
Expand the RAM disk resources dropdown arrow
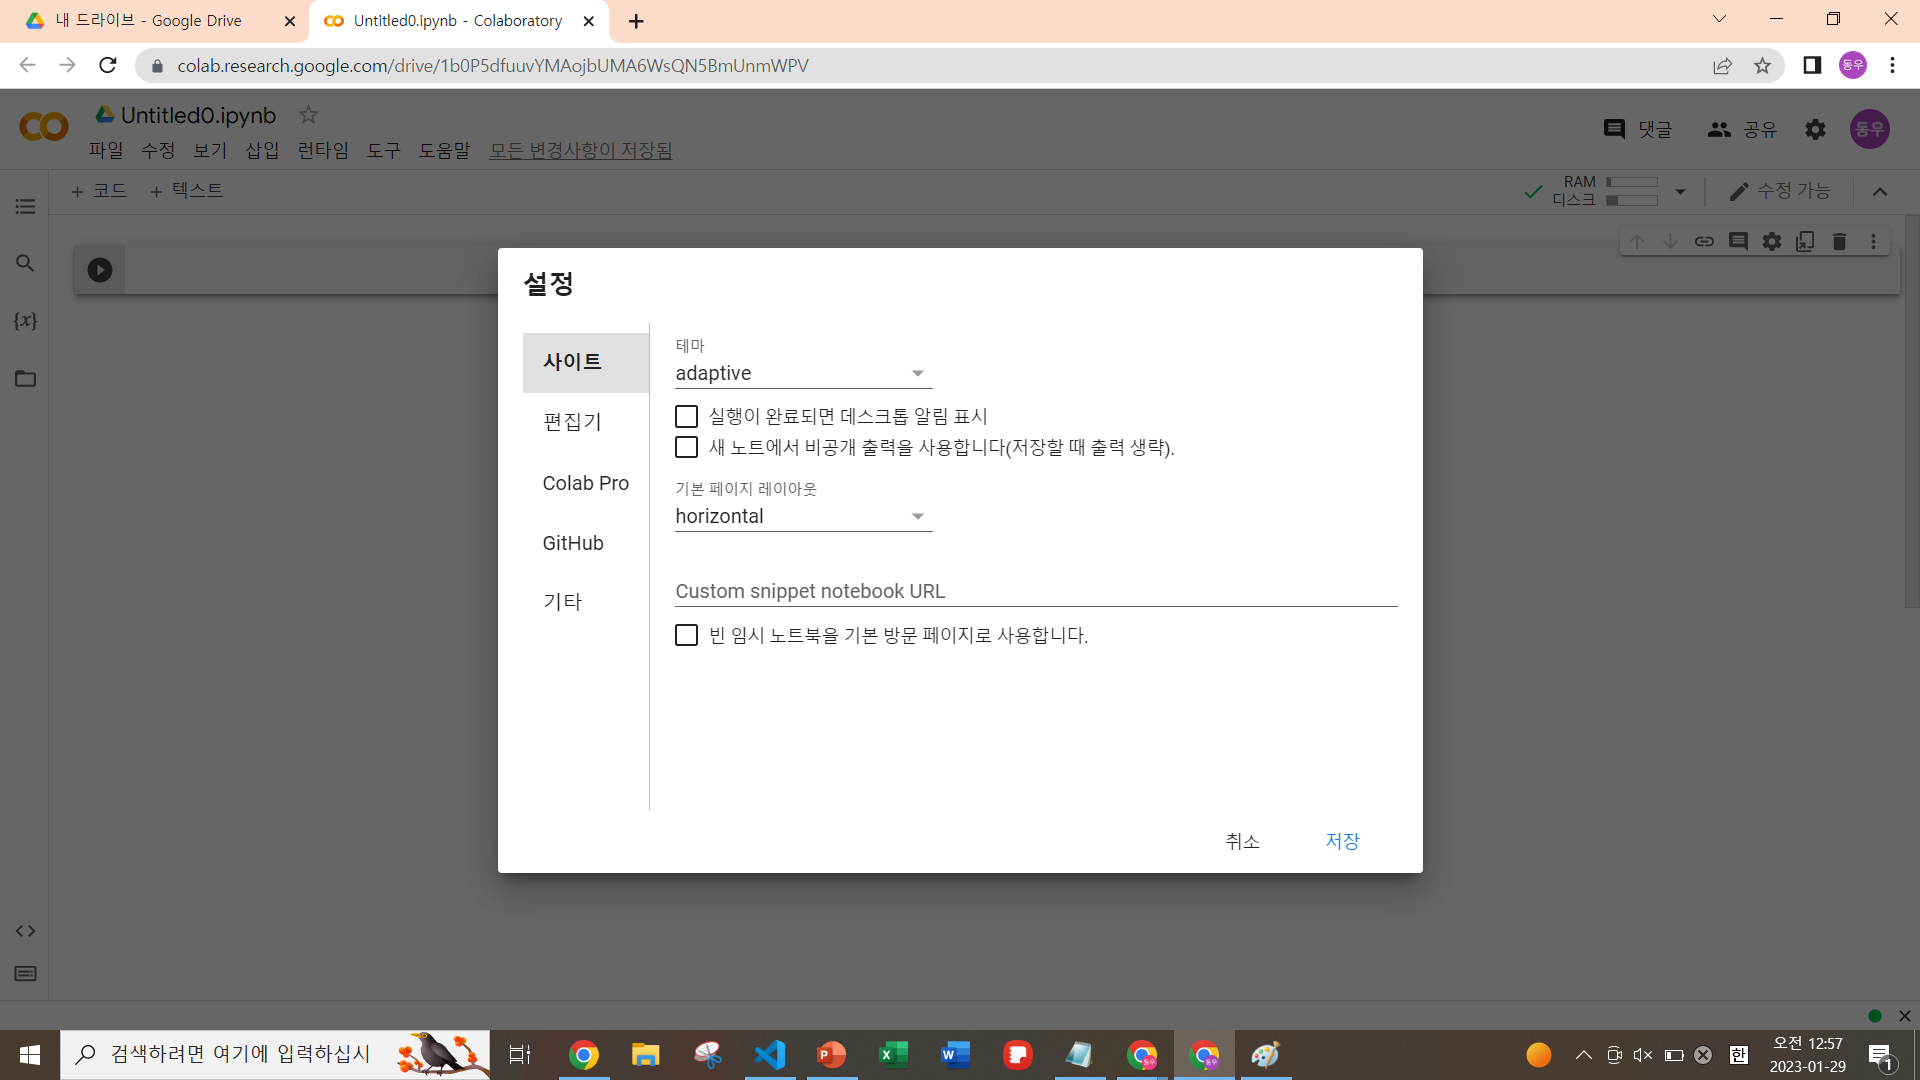1680,191
